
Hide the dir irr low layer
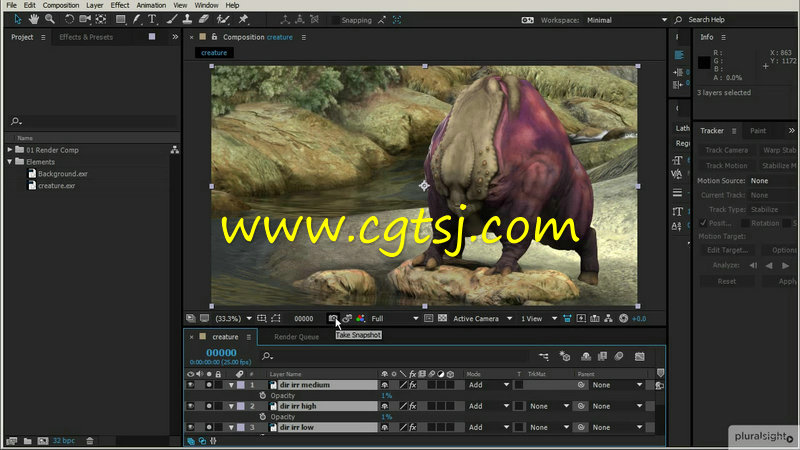tap(190, 428)
